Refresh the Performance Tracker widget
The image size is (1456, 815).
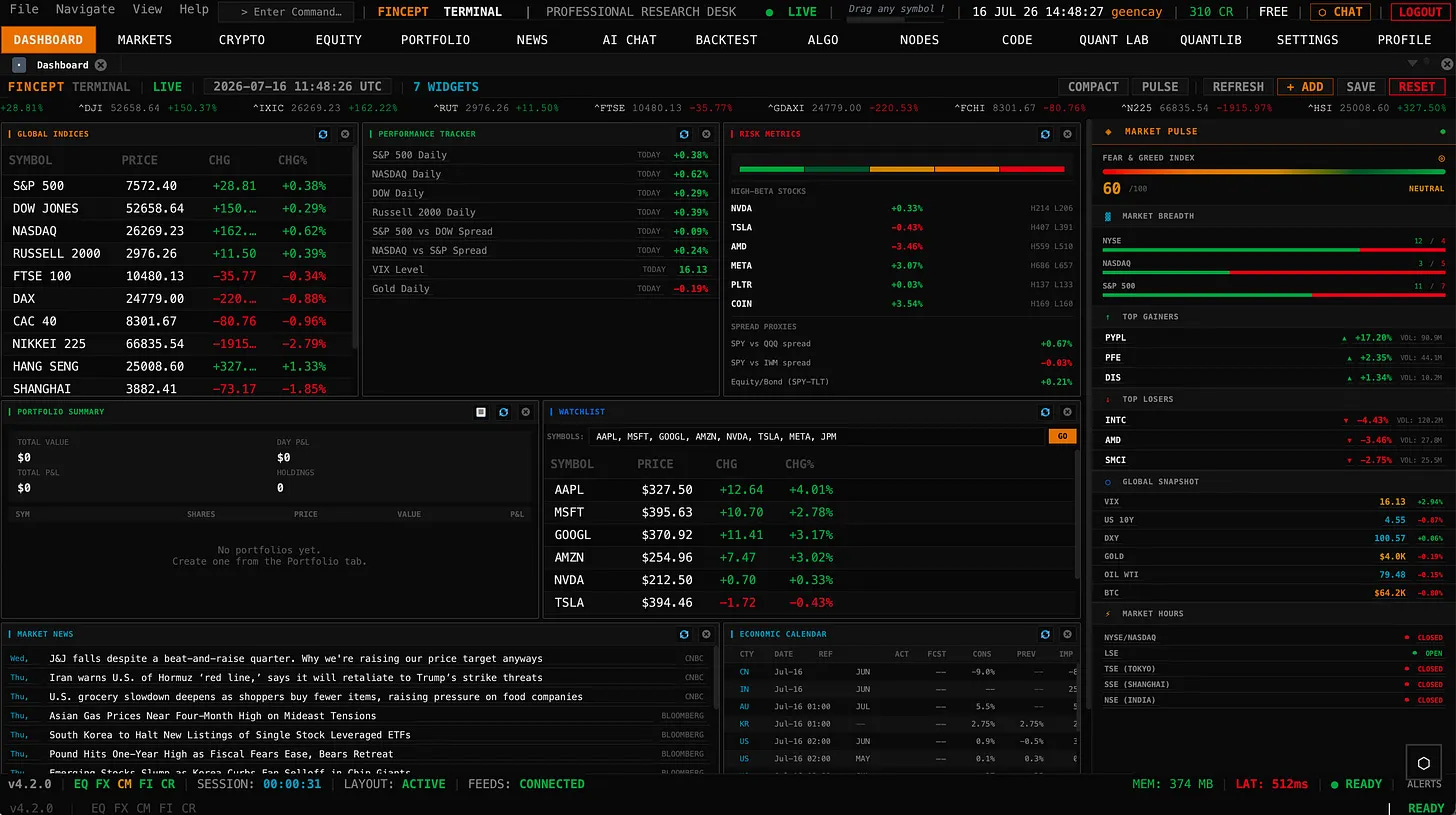click(684, 134)
